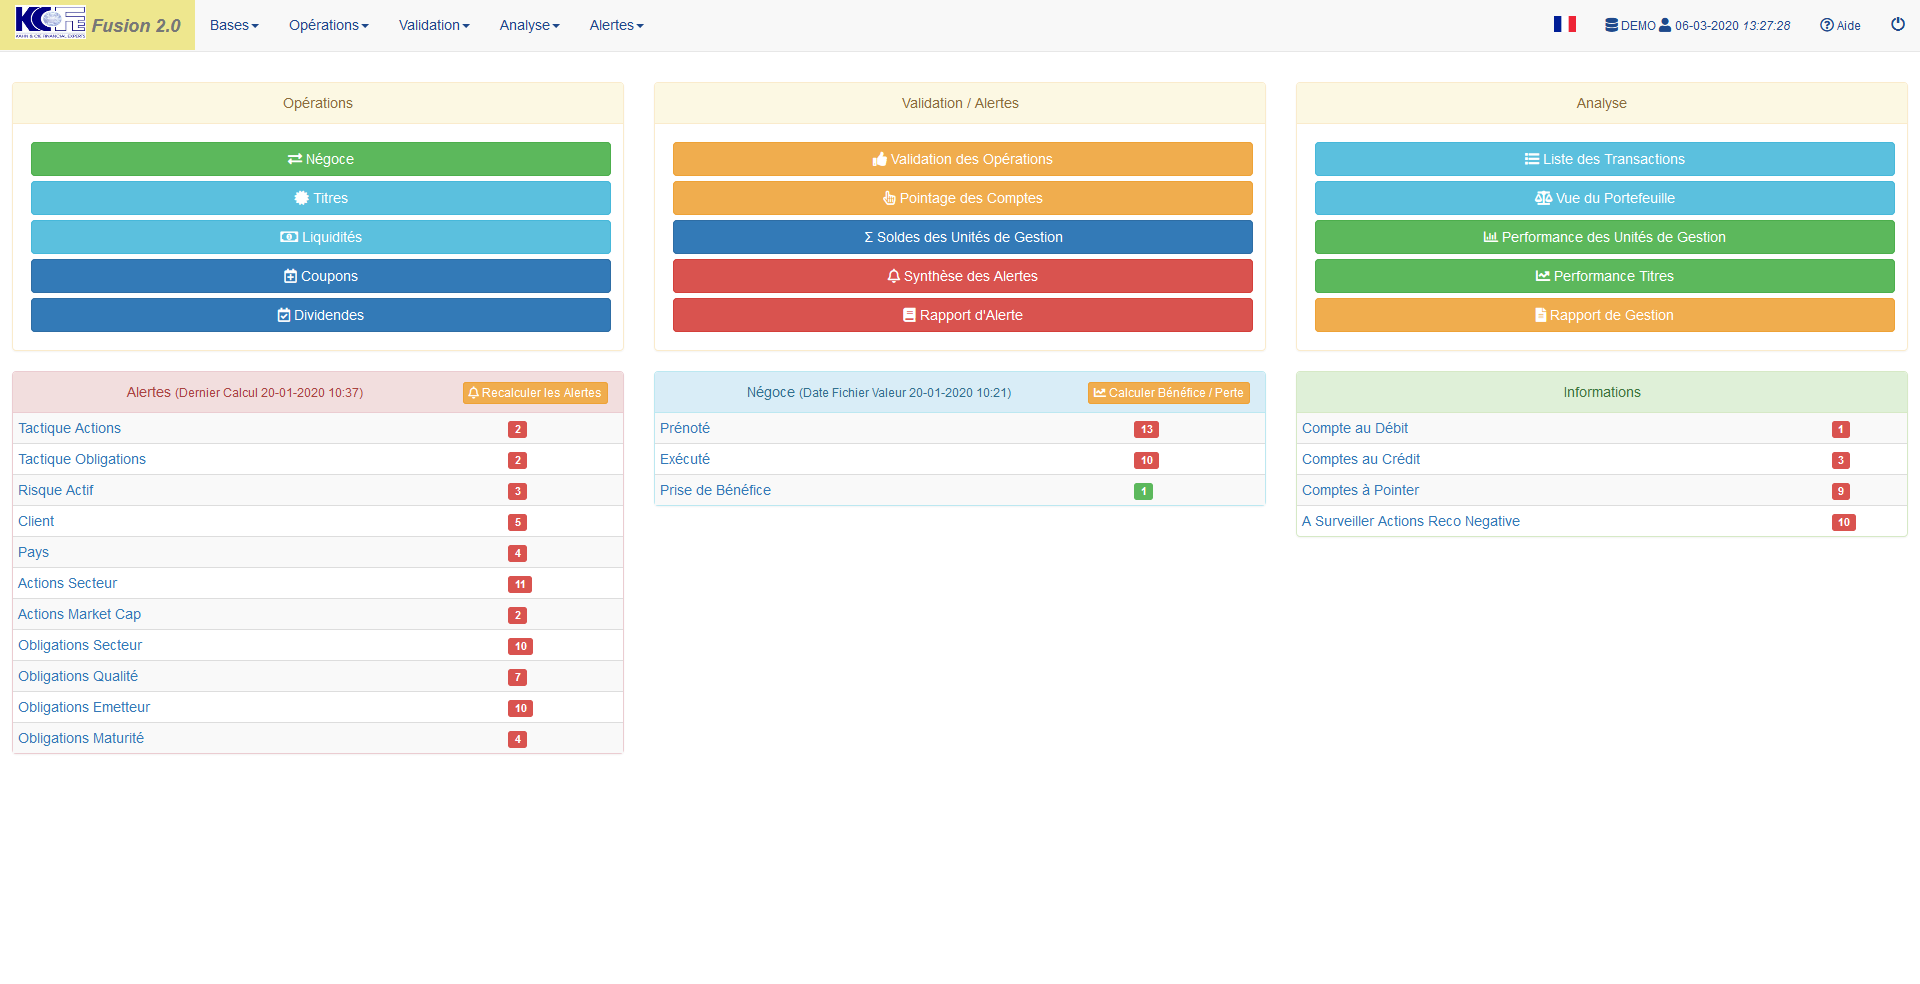Open Vue du Portefeuille
The image size is (1920, 984).
pos(1604,198)
